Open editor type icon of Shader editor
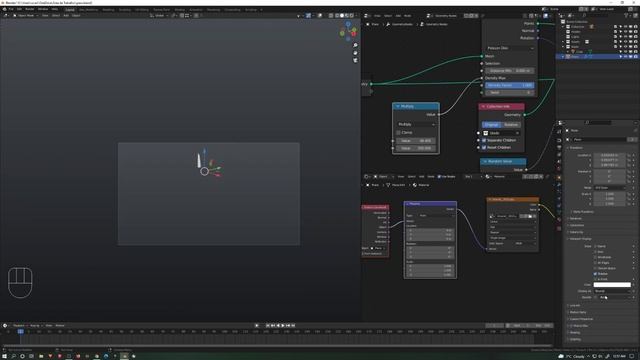 367,177
